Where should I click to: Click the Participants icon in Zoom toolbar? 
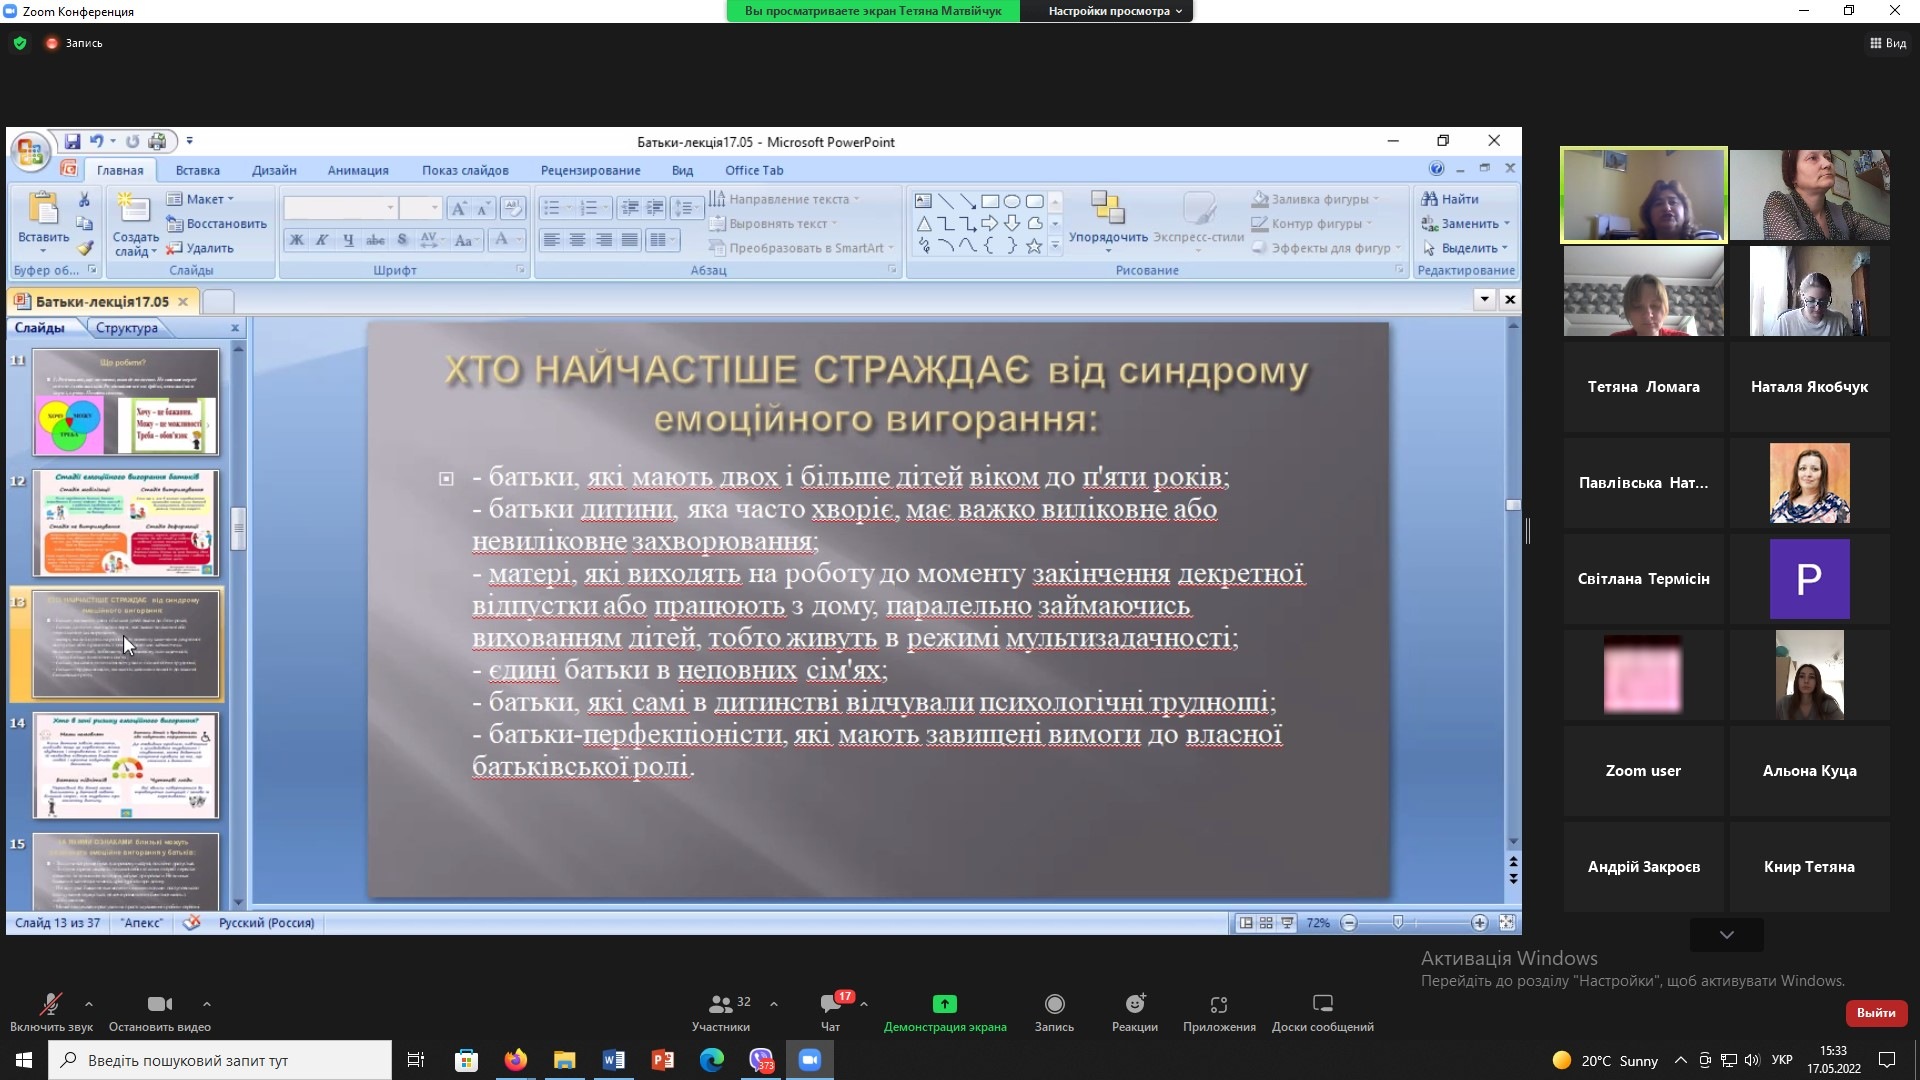(x=720, y=1005)
